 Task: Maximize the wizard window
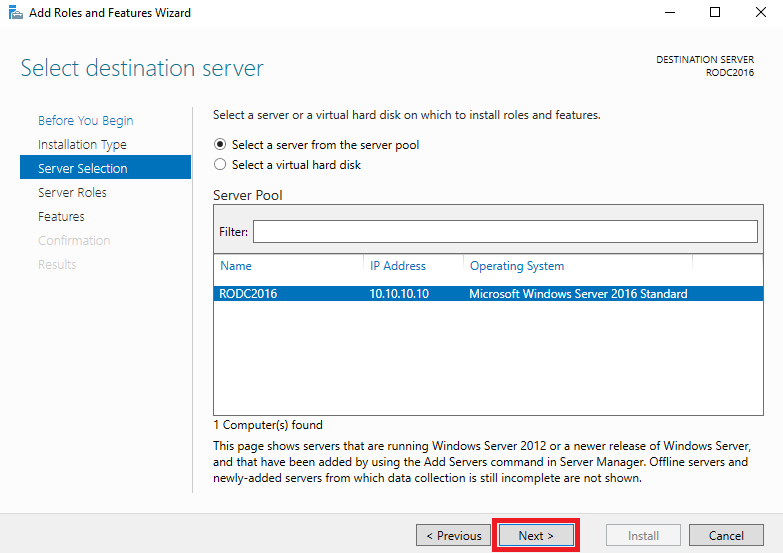pos(715,12)
